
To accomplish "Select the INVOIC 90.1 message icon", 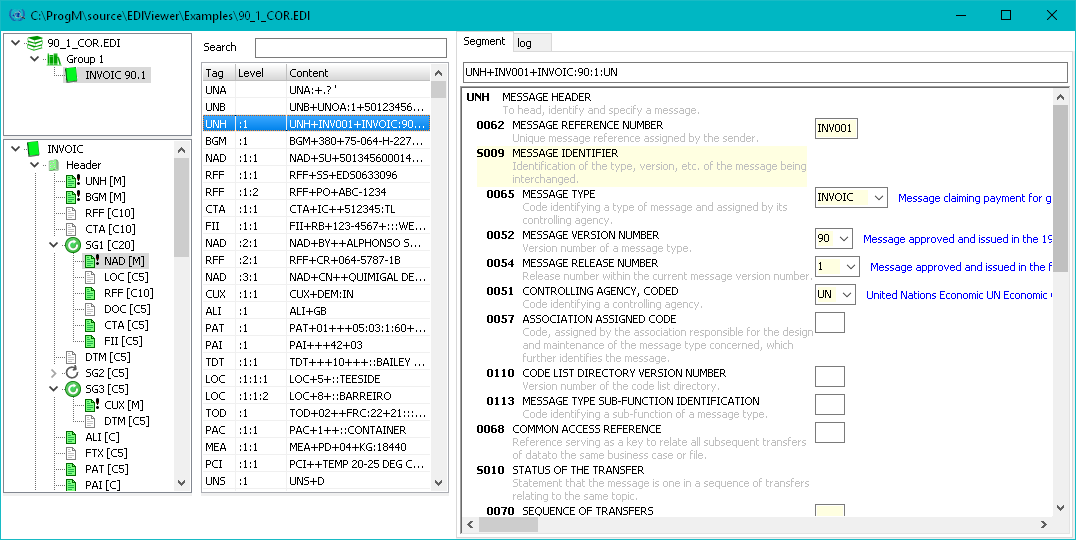I will (71, 75).
